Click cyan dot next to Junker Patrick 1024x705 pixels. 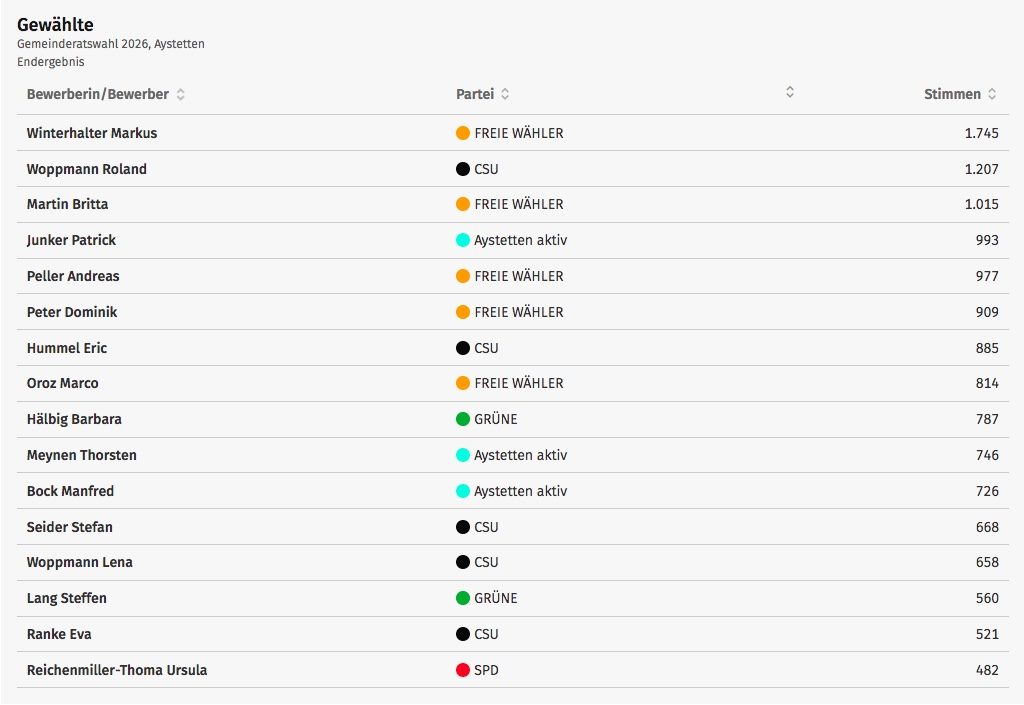pyautogui.click(x=463, y=240)
